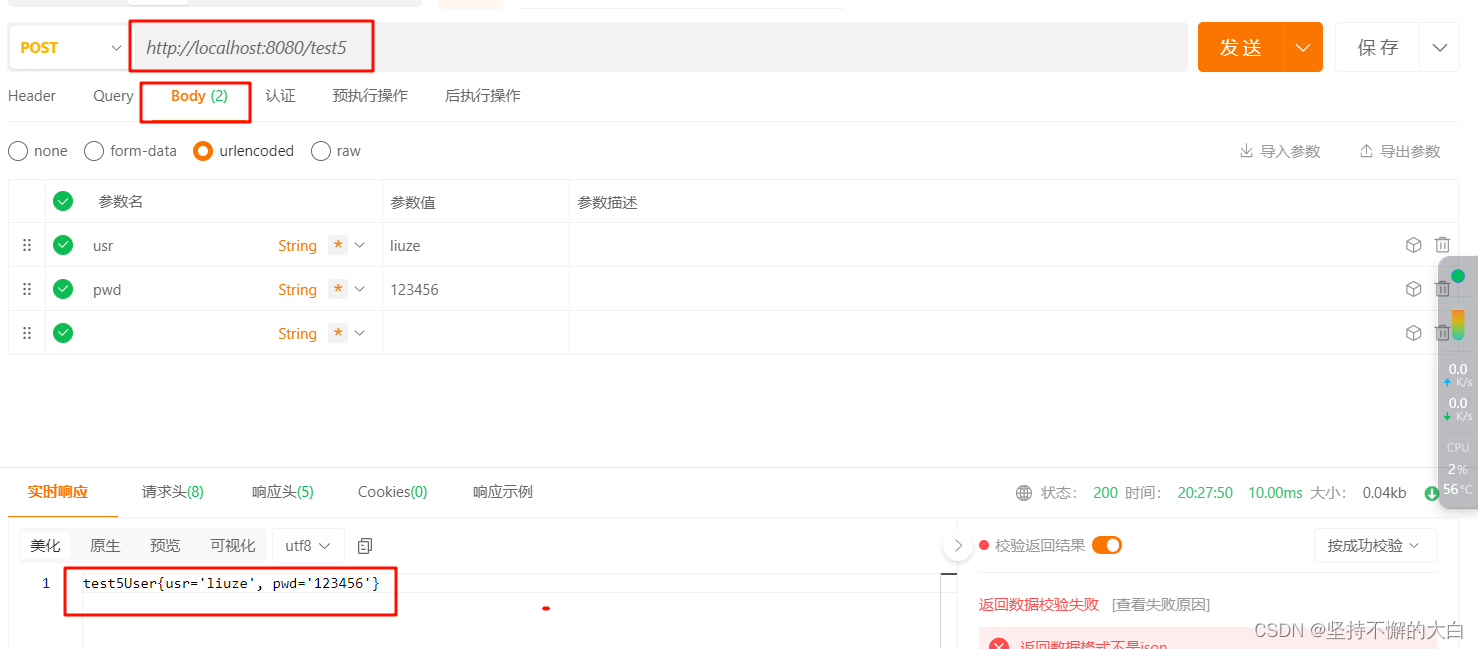The width and height of the screenshot is (1478, 649).
Task: Select the 原生 raw view
Action: coord(105,546)
